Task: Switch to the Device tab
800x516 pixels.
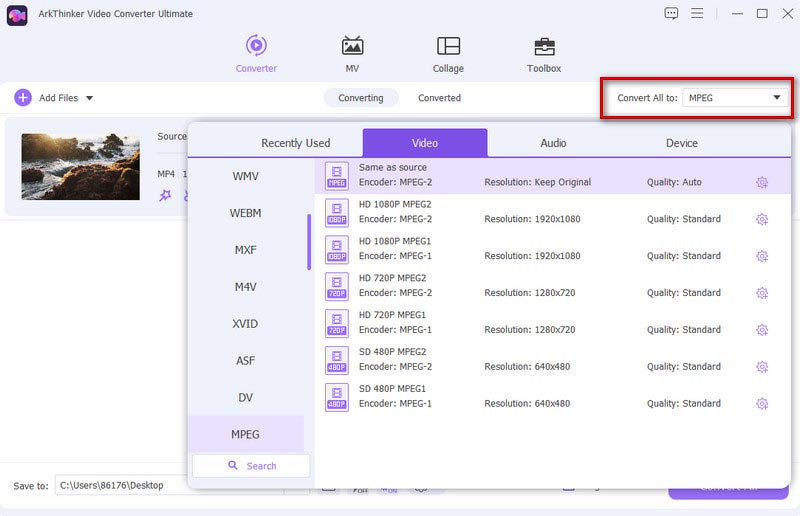Action: [682, 143]
